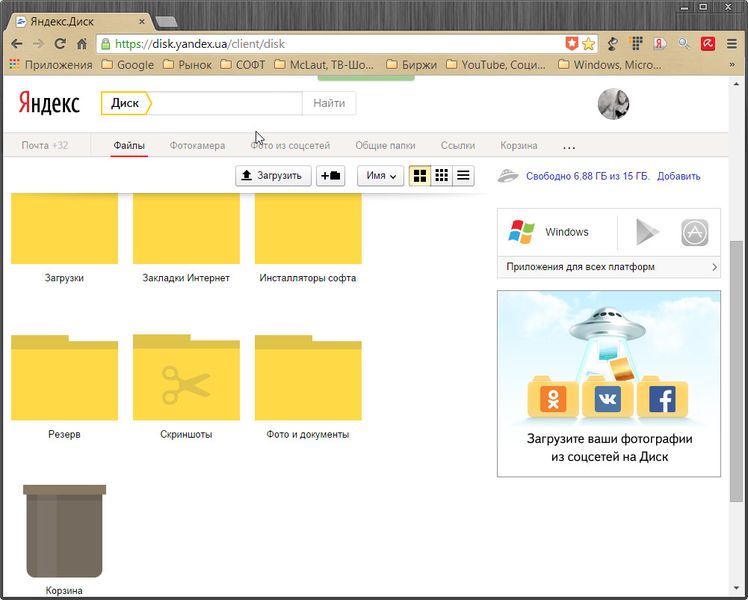Click the Google Play app icon
The height and width of the screenshot is (600, 748).
point(647,232)
